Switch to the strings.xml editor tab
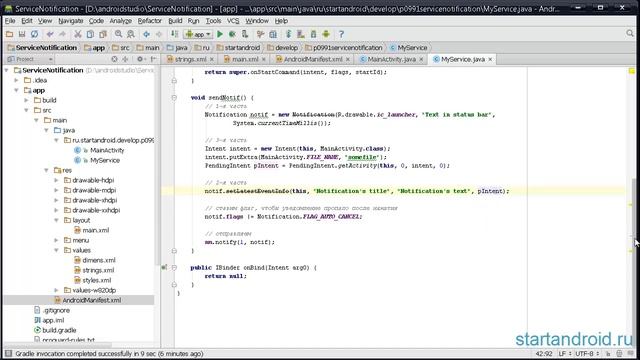The height and width of the screenshot is (360, 640). [x=190, y=59]
